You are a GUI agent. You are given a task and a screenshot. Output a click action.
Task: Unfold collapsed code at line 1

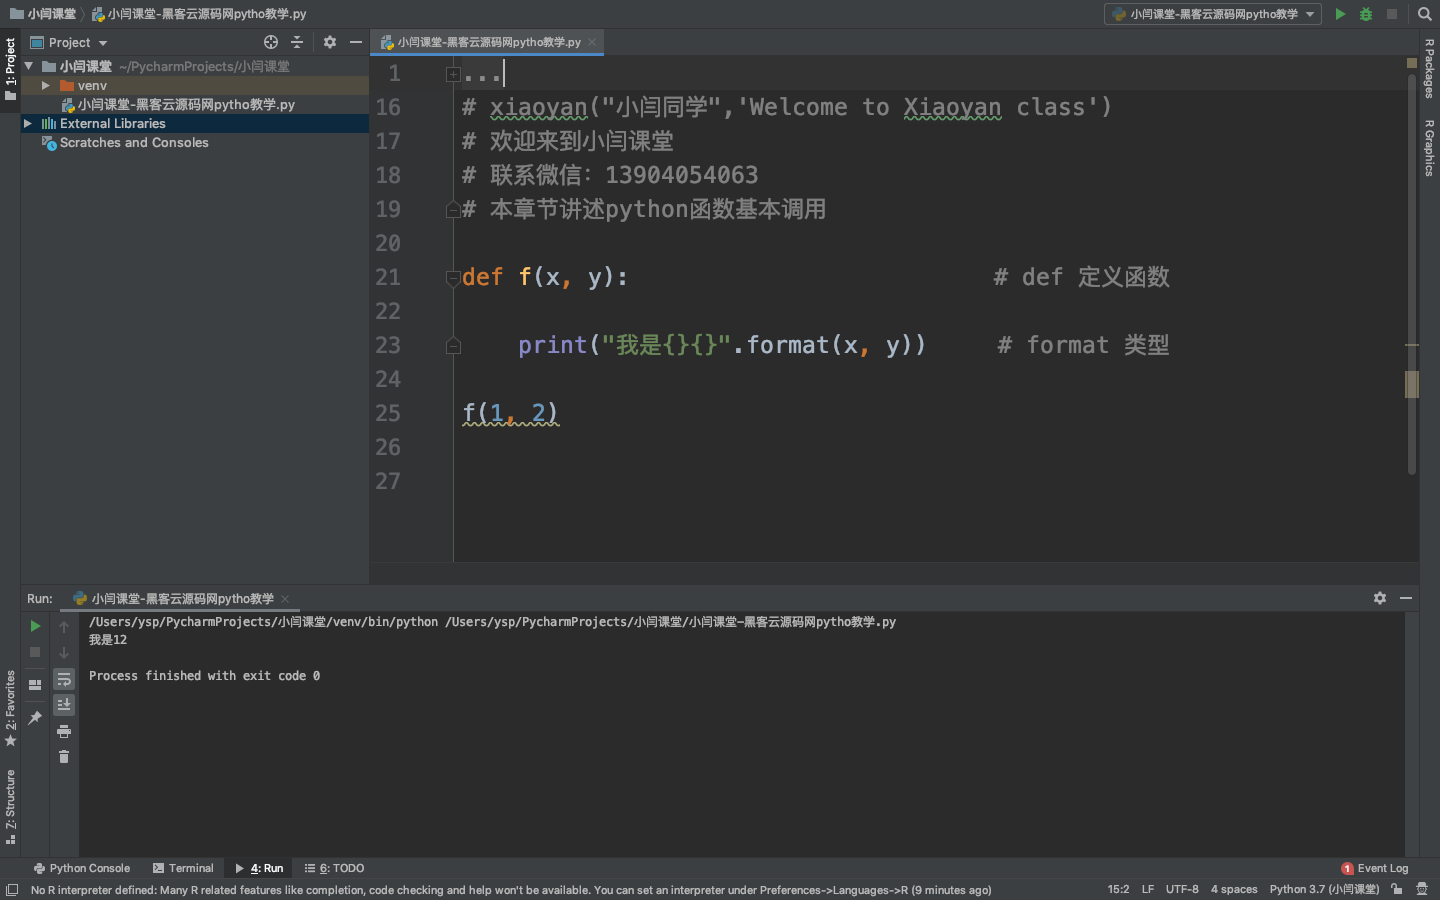453,74
